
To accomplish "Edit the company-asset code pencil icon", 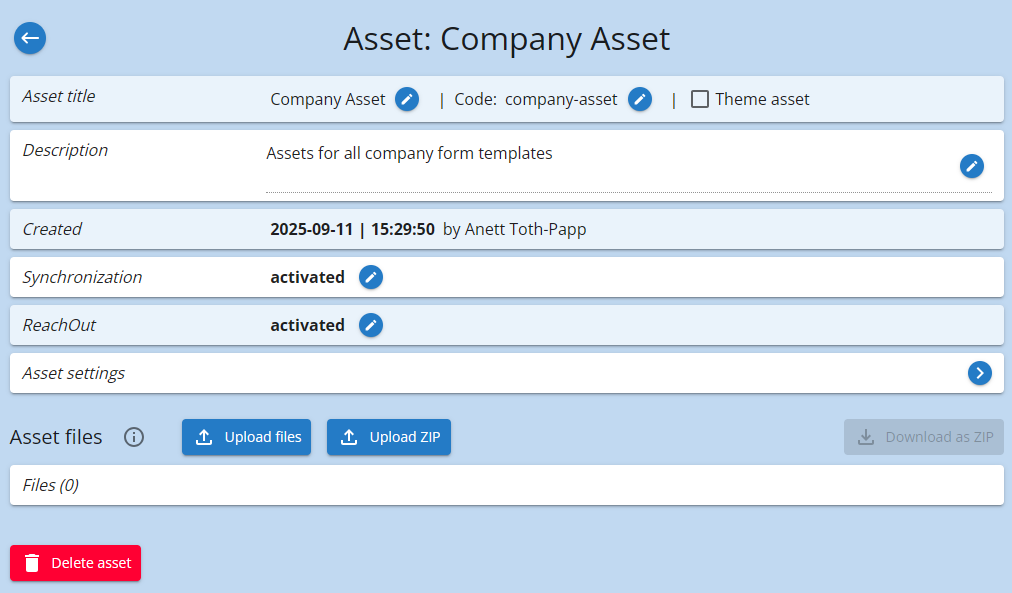I will 640,99.
